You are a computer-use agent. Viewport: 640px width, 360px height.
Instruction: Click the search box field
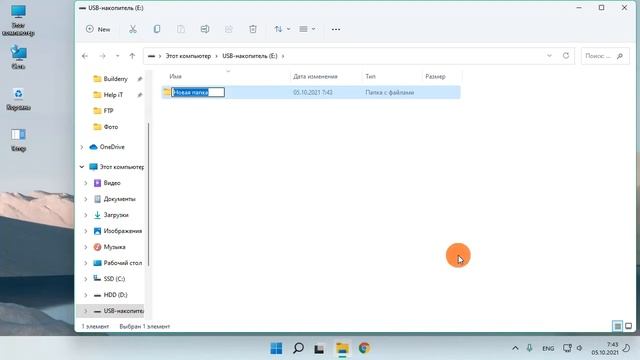pos(605,56)
